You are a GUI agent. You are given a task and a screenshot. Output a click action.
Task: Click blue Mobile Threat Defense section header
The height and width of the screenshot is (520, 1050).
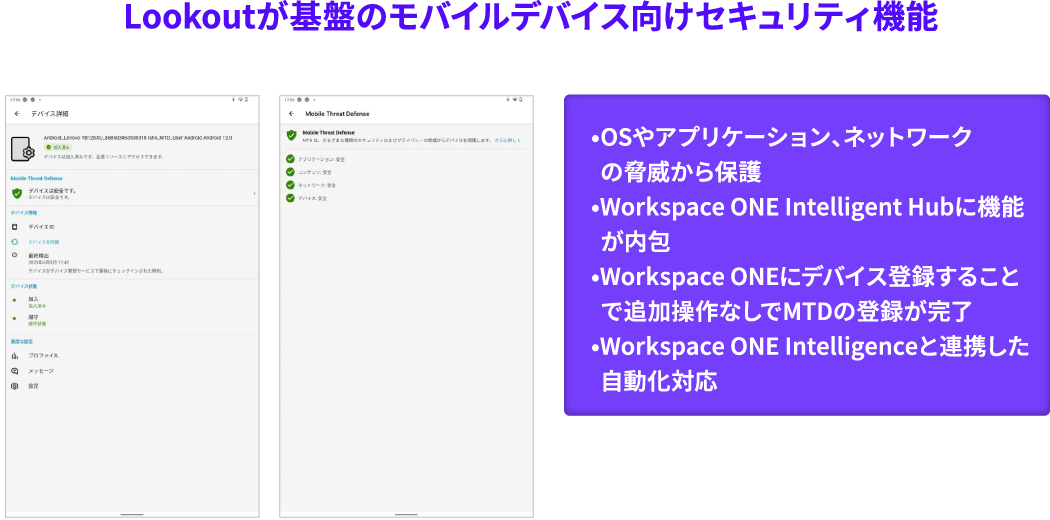[x=36, y=179]
